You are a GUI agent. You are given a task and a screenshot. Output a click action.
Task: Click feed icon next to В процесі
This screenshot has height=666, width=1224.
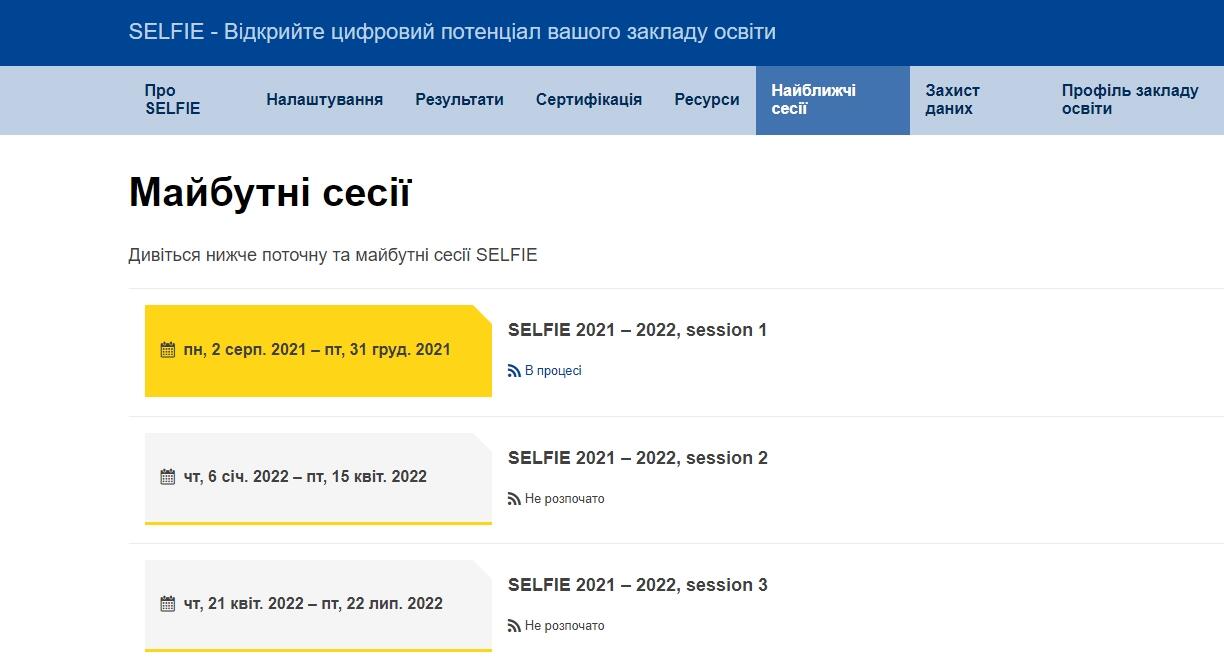[x=514, y=371]
